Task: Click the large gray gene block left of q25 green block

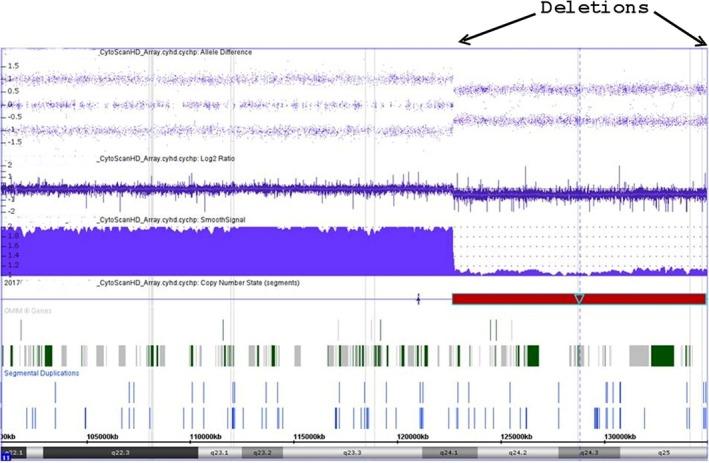Action: tap(640, 356)
